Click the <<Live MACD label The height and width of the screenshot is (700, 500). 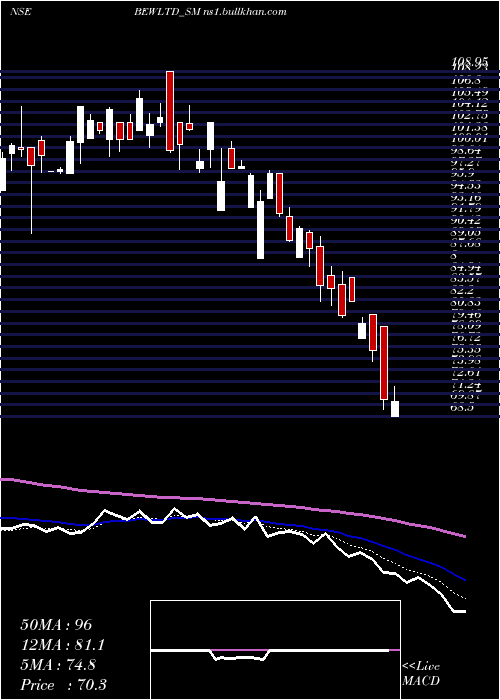coord(421,673)
